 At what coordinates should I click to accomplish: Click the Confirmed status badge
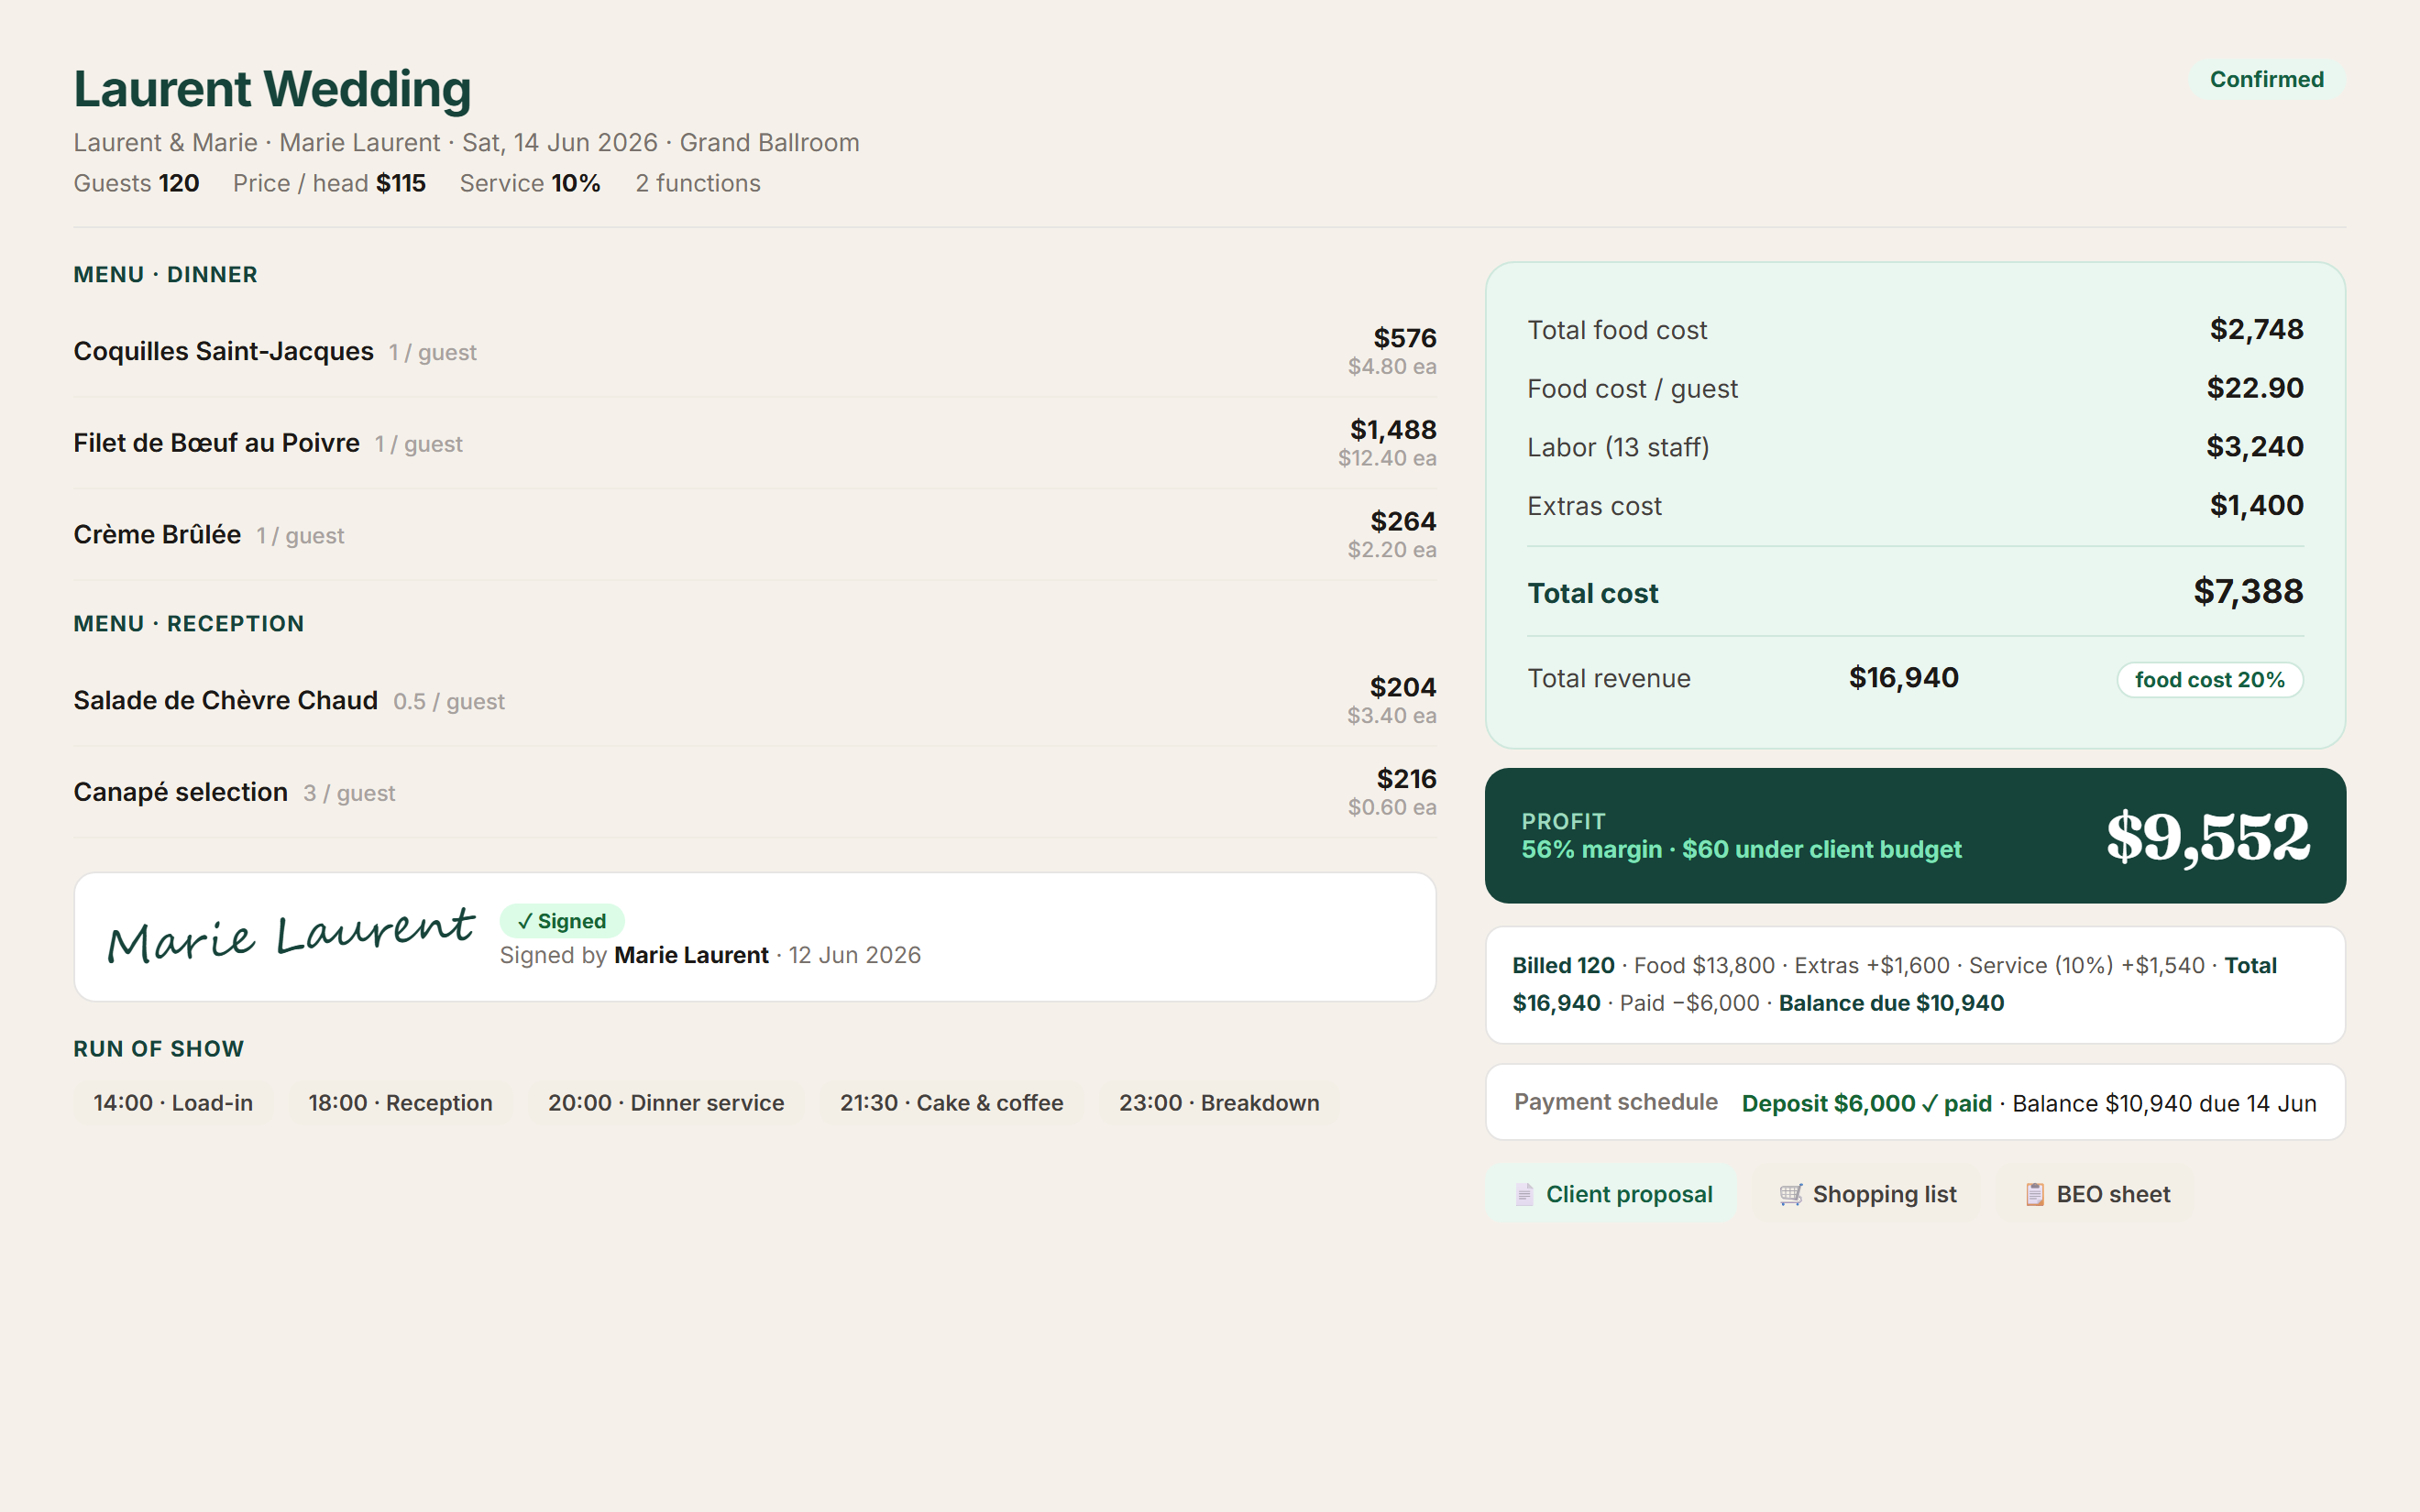pyautogui.click(x=2266, y=79)
